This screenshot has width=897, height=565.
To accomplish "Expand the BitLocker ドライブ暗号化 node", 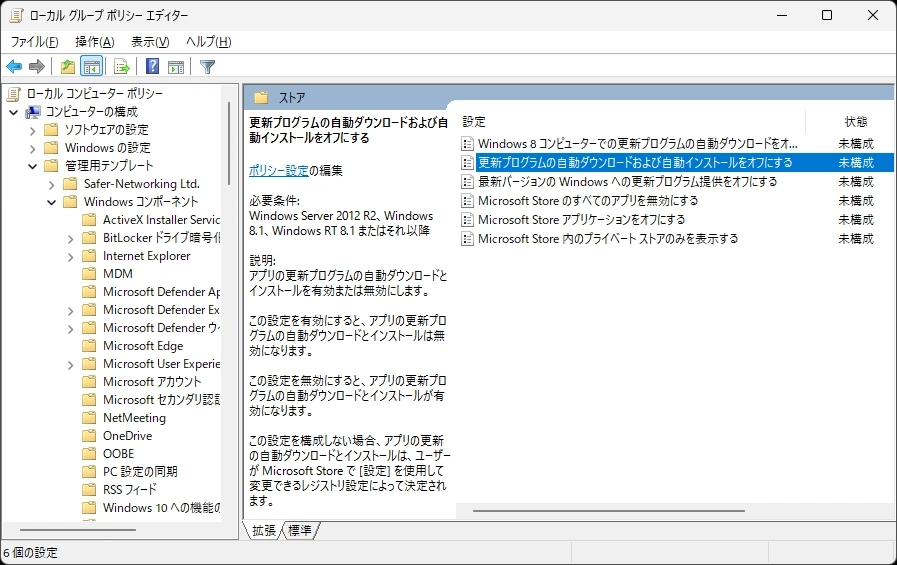I will point(70,238).
